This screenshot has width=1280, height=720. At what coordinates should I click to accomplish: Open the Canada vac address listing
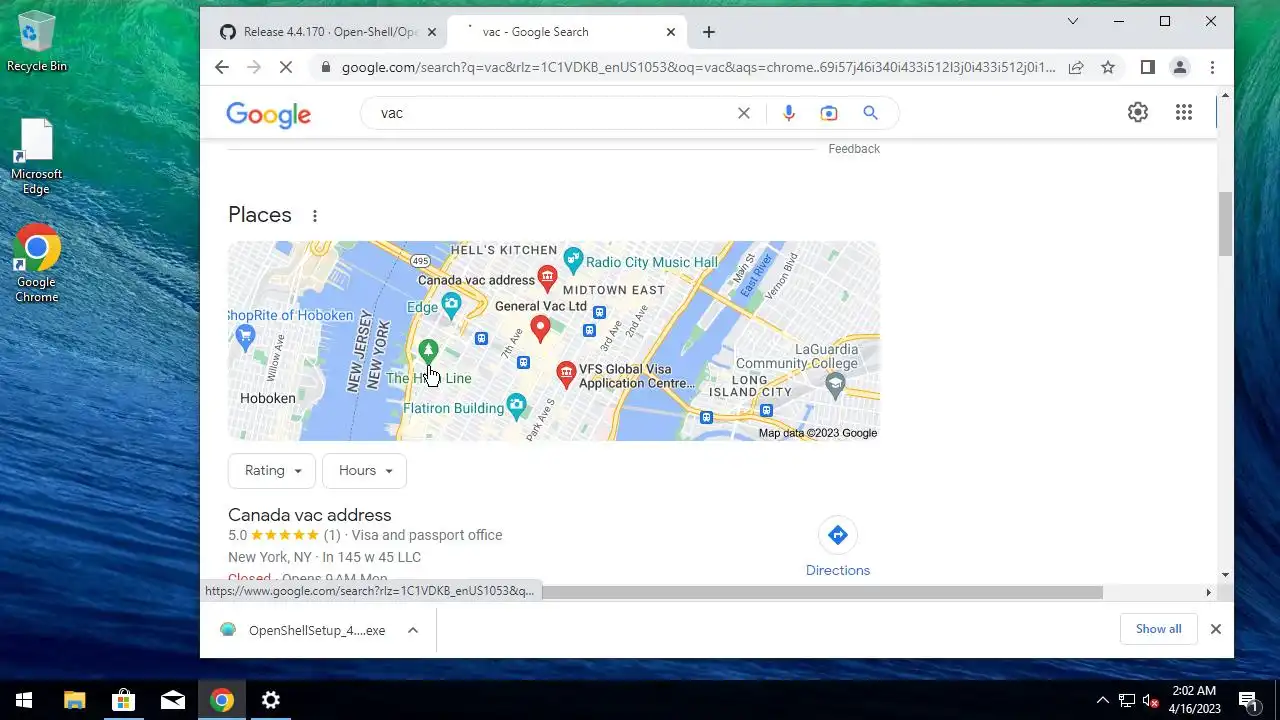click(310, 515)
